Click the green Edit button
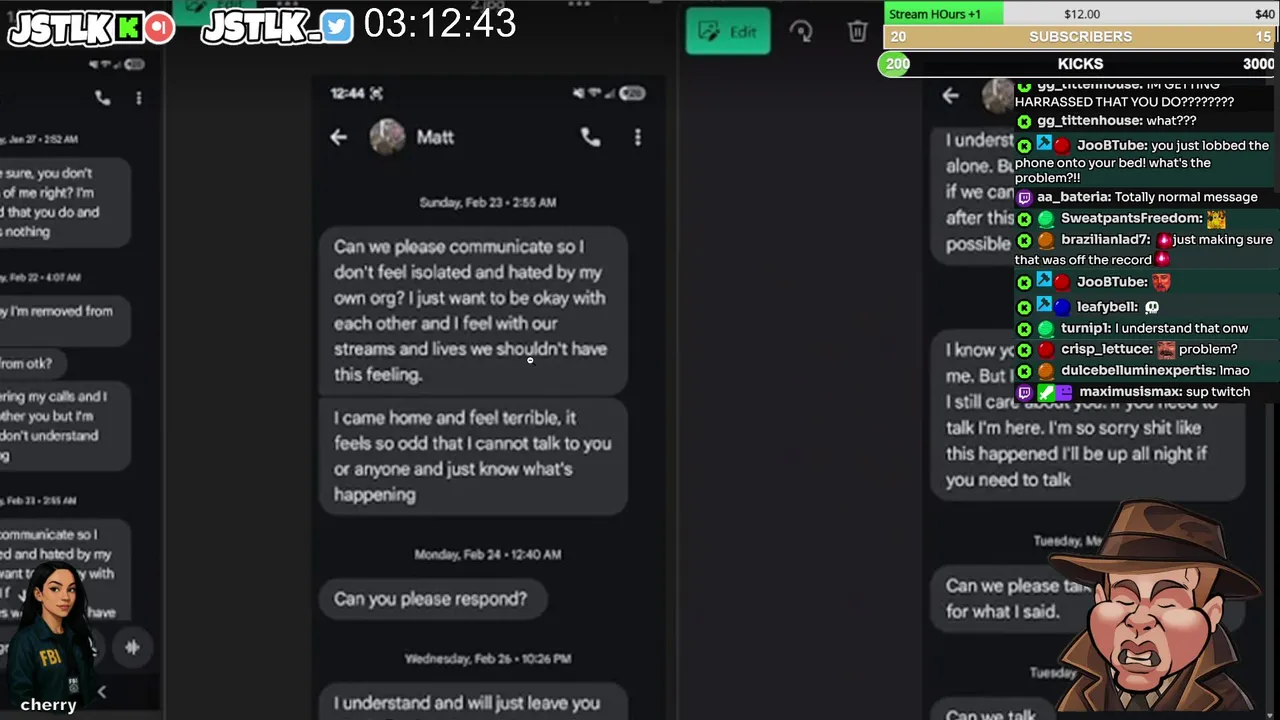The width and height of the screenshot is (1280, 720). coord(728,31)
